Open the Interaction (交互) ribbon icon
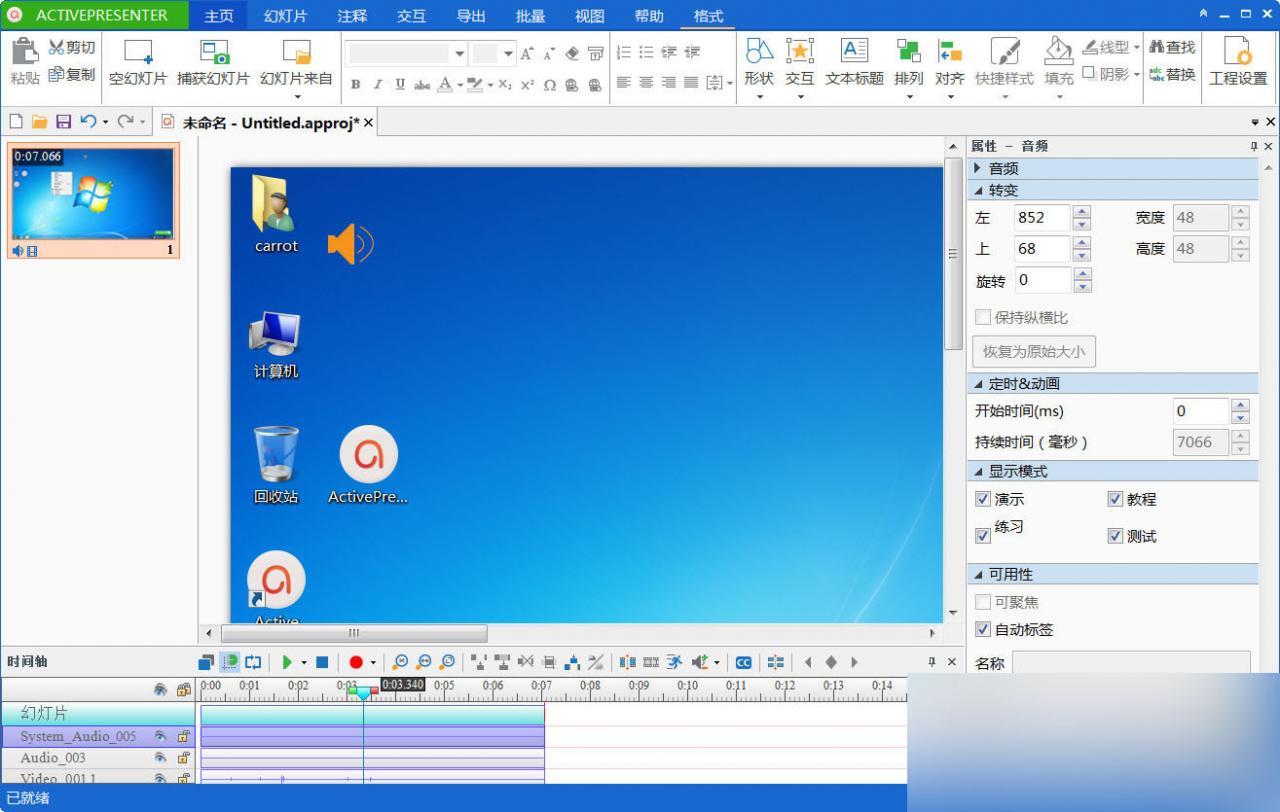The width and height of the screenshot is (1280, 812). pos(799,52)
